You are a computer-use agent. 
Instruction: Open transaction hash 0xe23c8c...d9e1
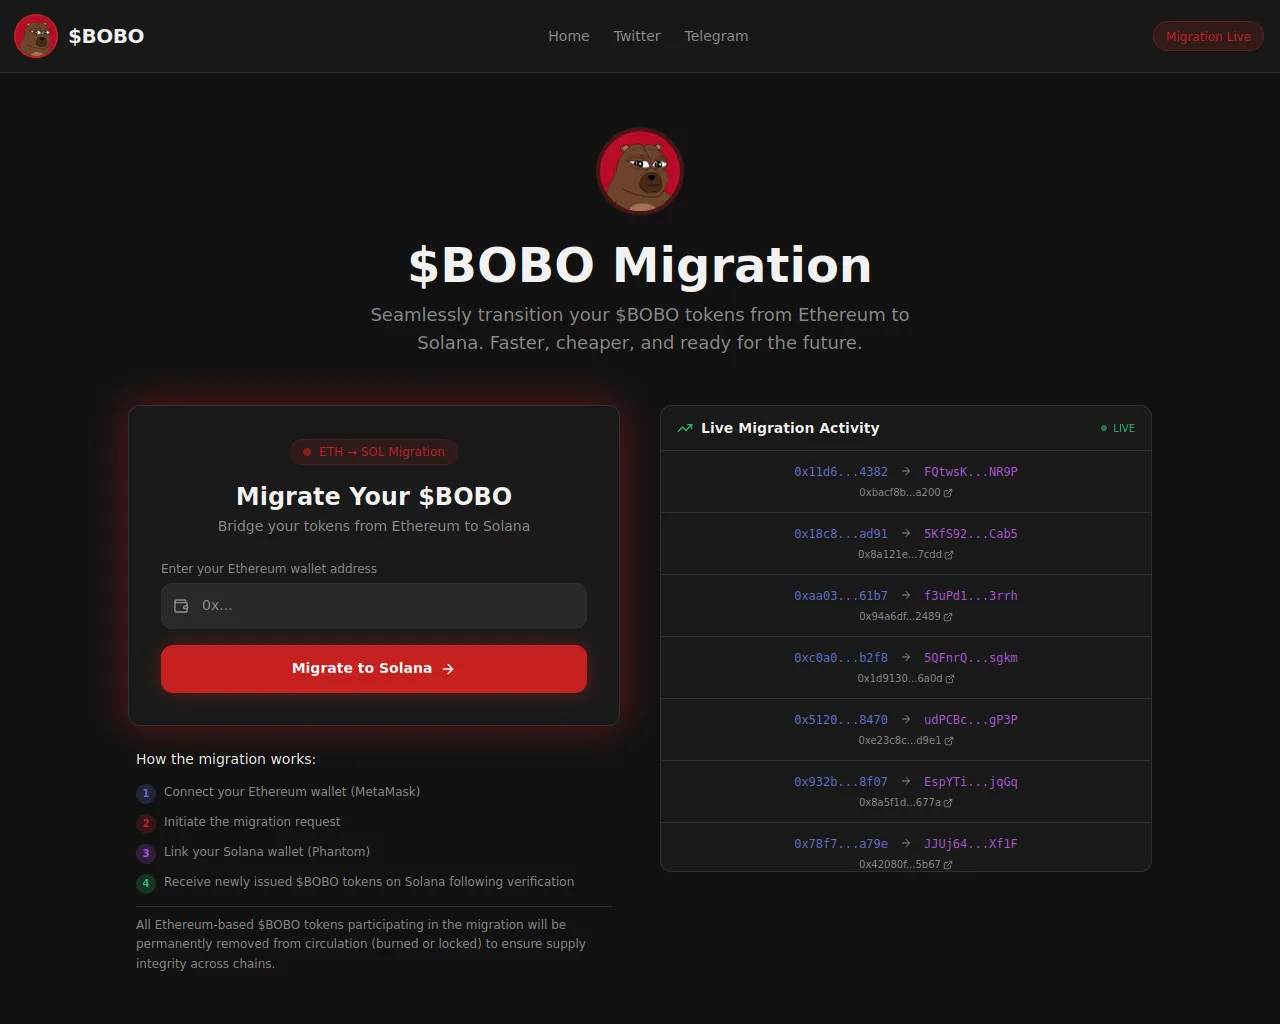click(x=900, y=741)
